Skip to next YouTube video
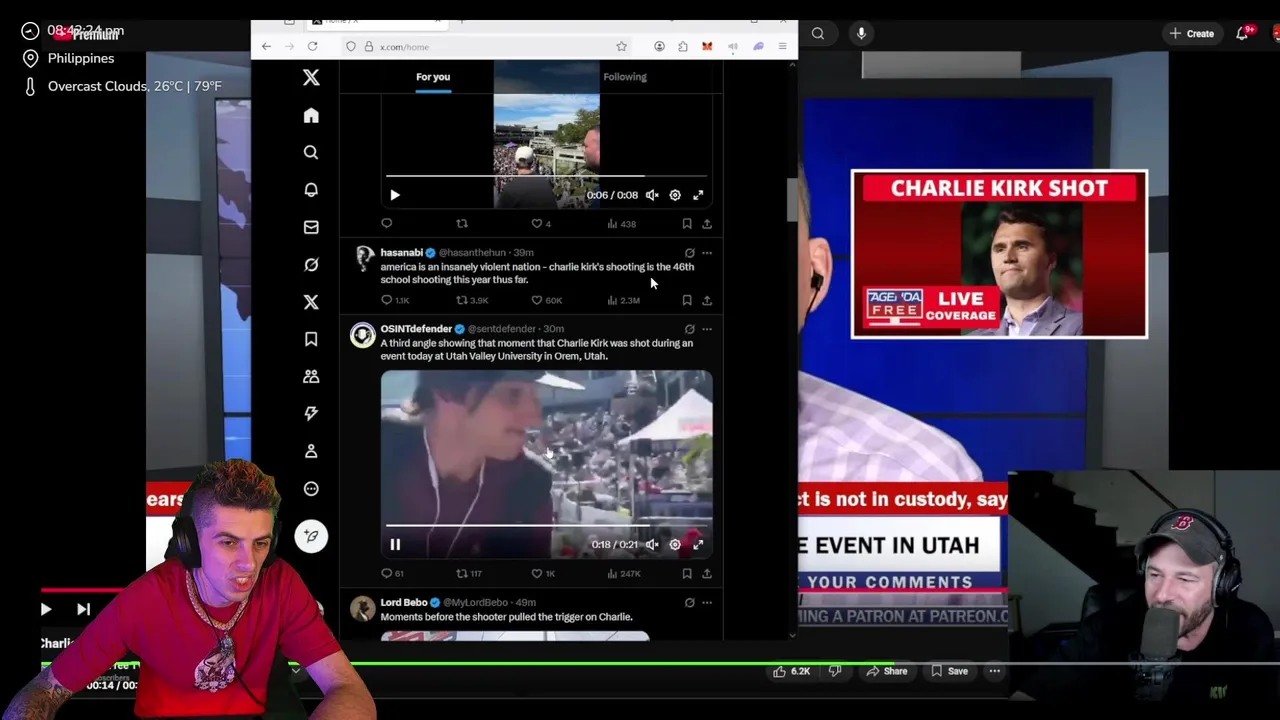The height and width of the screenshot is (720, 1280). (83, 609)
